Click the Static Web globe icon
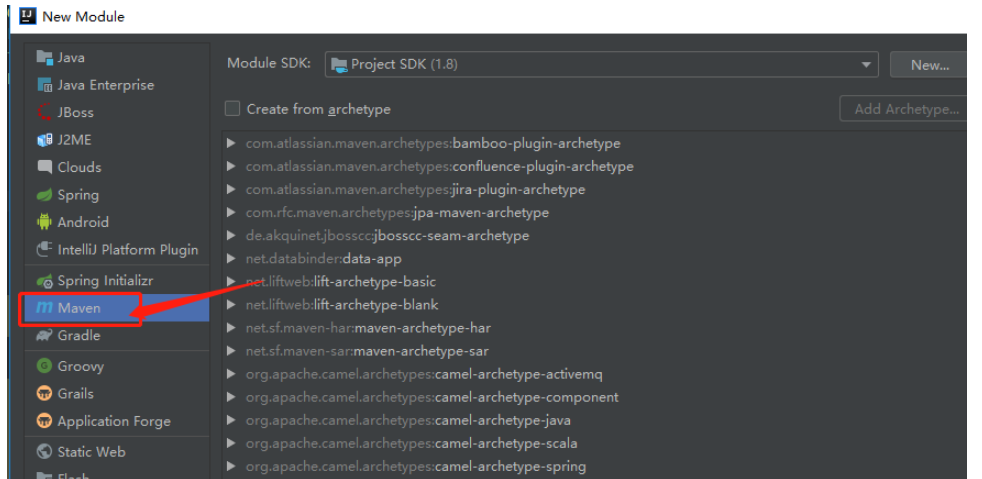 [x=44, y=451]
